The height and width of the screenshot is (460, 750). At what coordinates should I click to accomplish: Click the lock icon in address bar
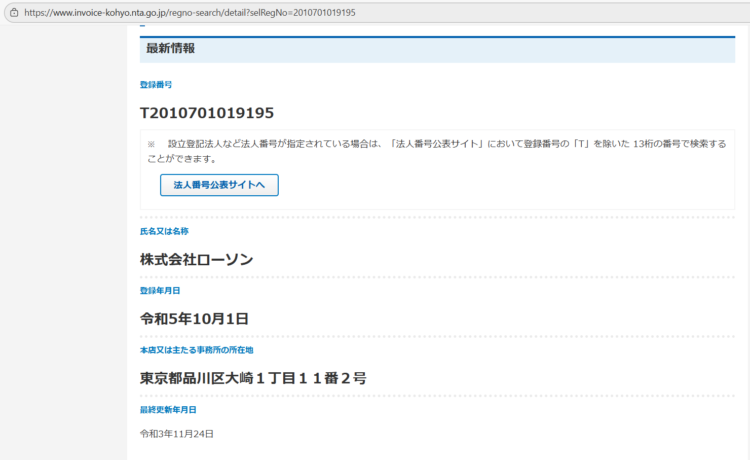click(14, 12)
